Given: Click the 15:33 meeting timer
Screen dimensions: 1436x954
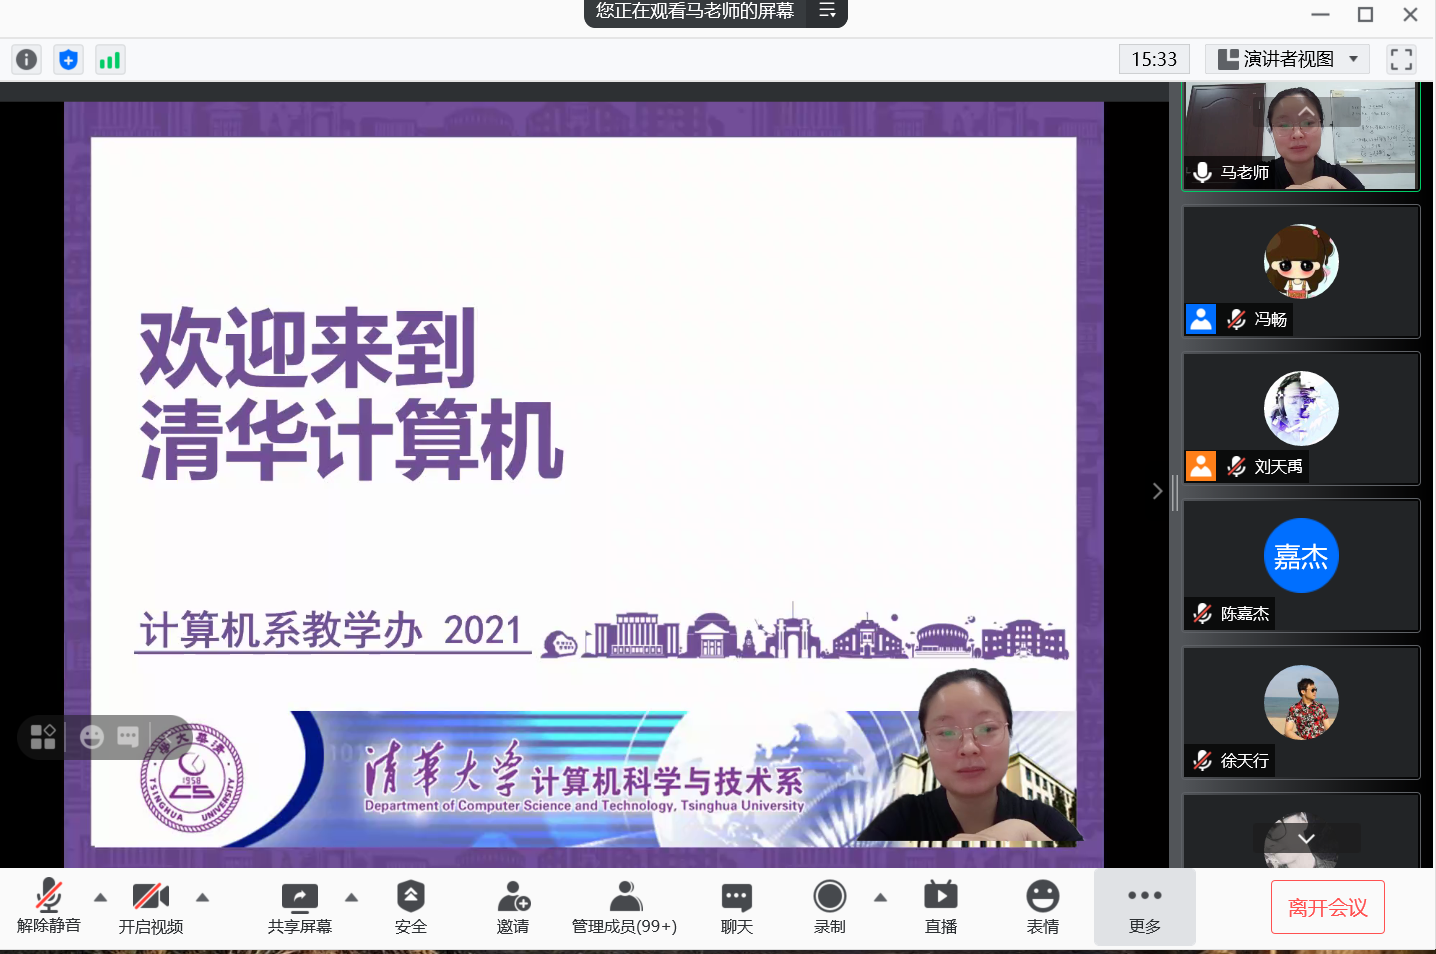Looking at the screenshot, I should click(1154, 59).
